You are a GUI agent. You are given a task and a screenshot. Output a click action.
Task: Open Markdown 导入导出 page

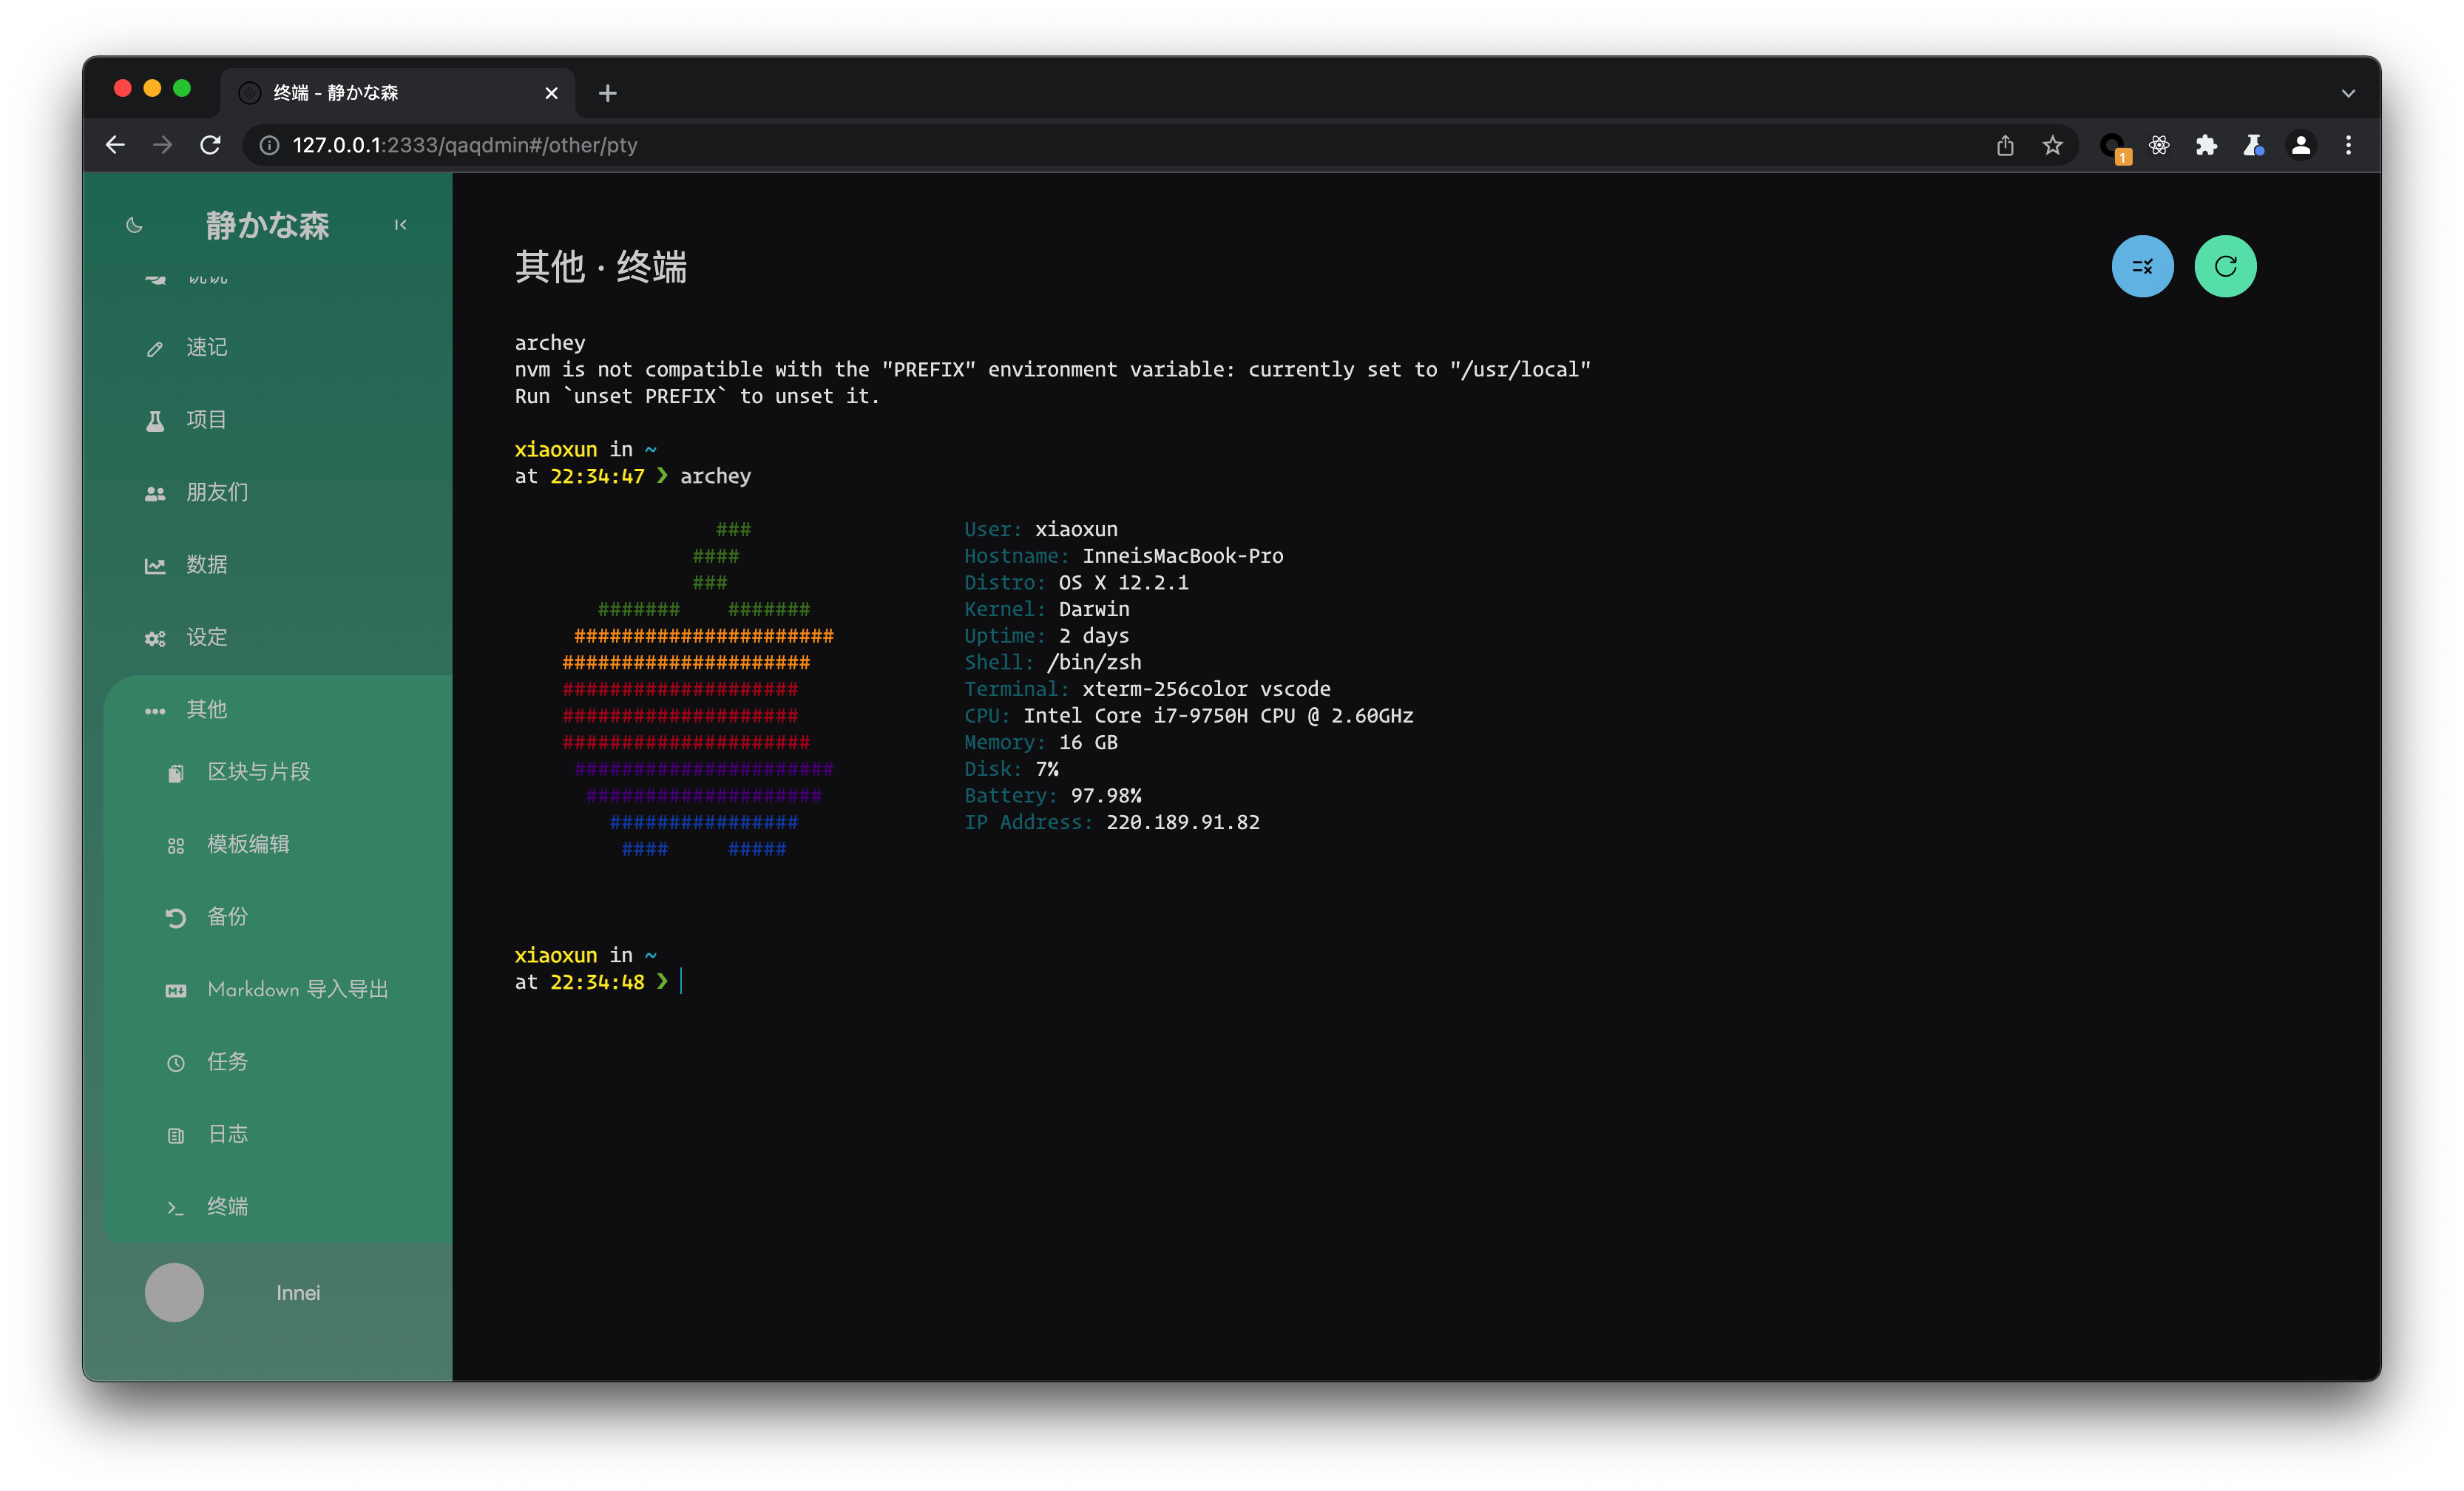[x=297, y=989]
